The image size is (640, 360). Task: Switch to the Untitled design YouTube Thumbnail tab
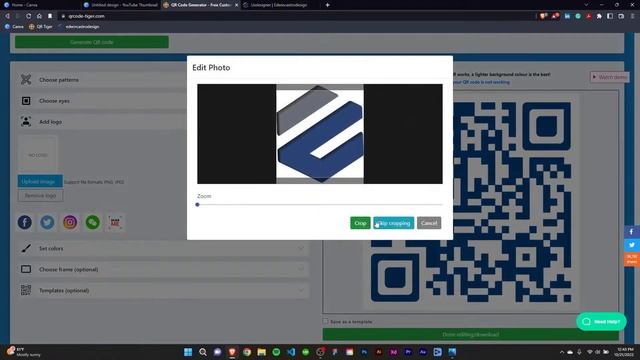[x=120, y=5]
